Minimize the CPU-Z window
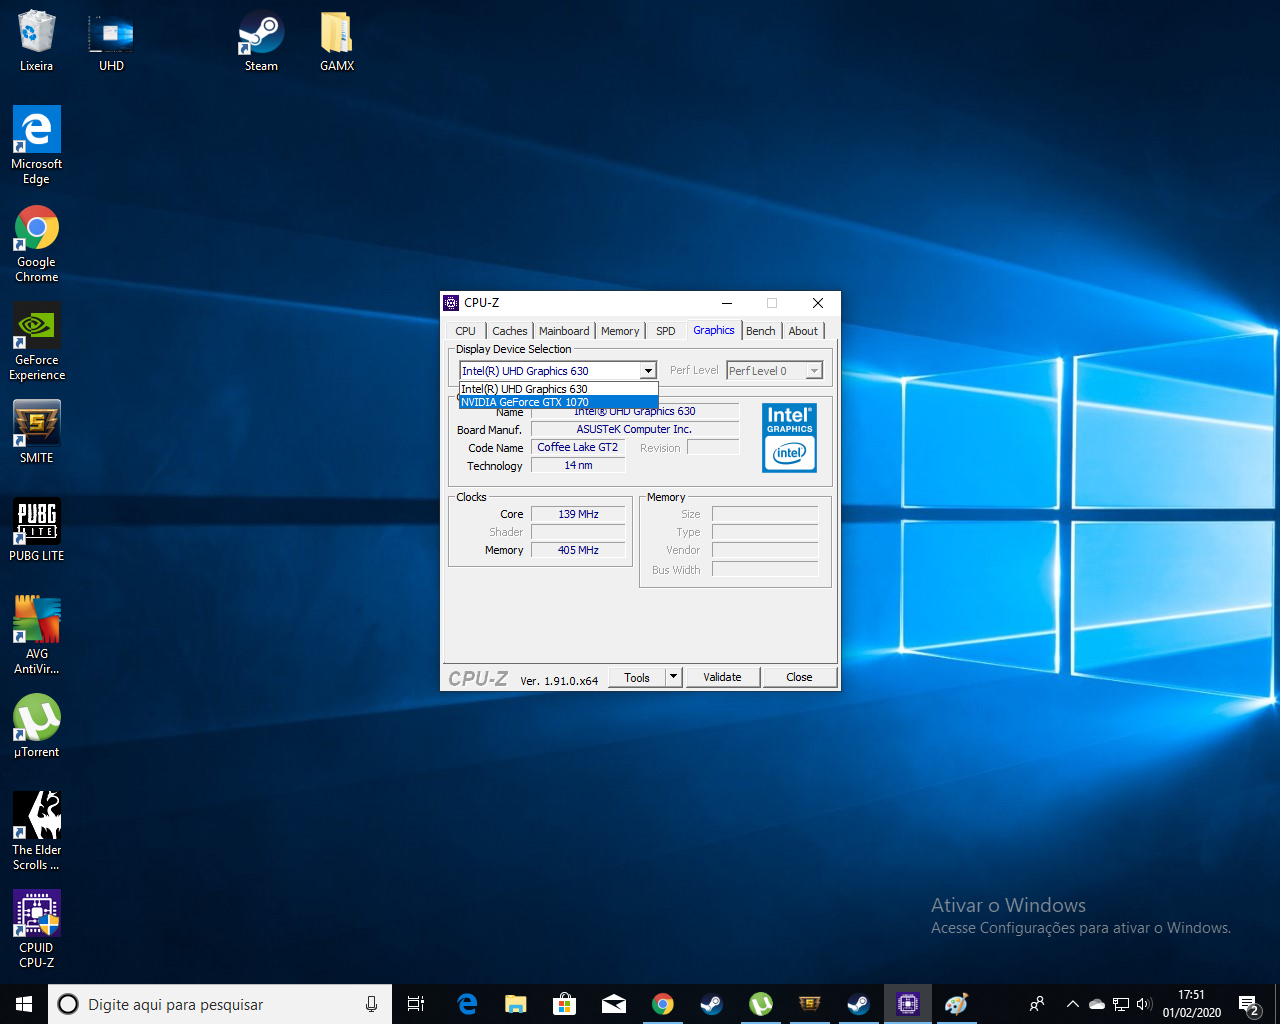This screenshot has height=1024, width=1280. [x=727, y=303]
